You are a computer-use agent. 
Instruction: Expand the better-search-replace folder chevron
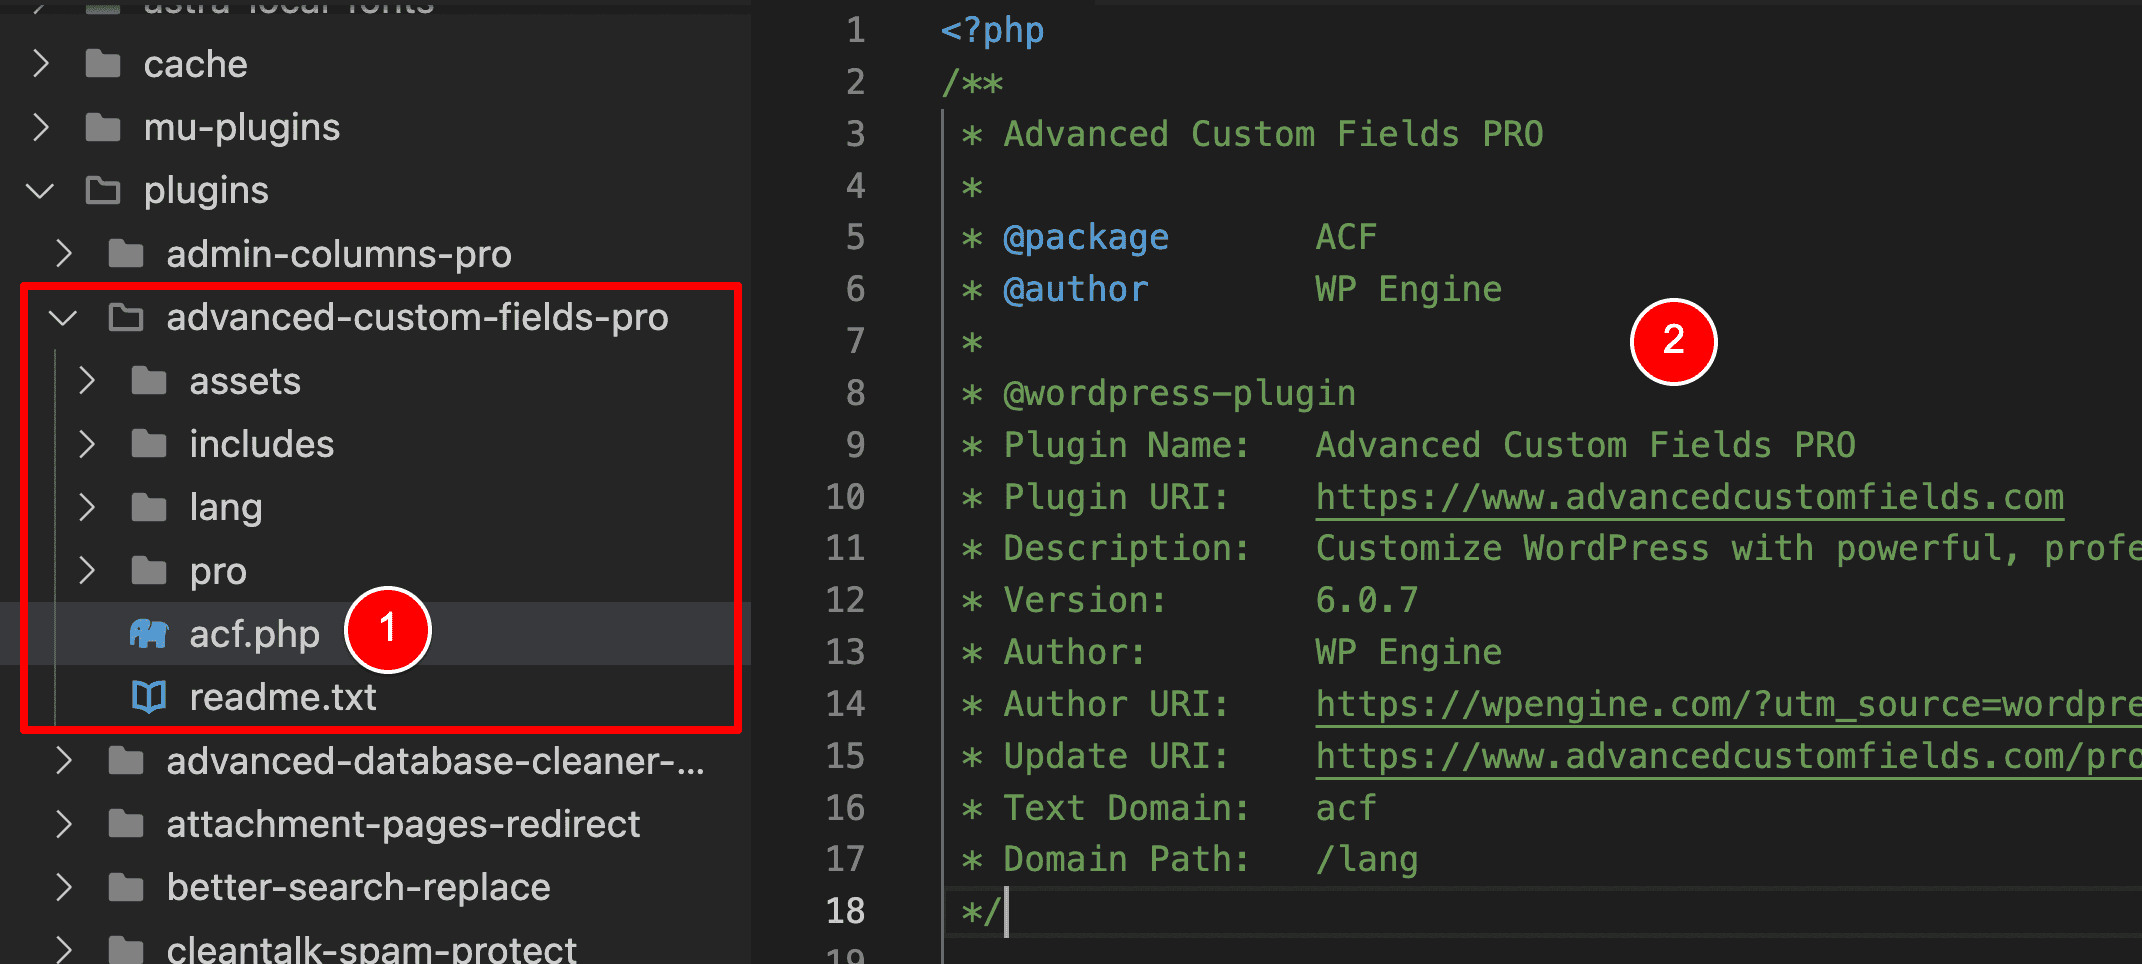[64, 887]
